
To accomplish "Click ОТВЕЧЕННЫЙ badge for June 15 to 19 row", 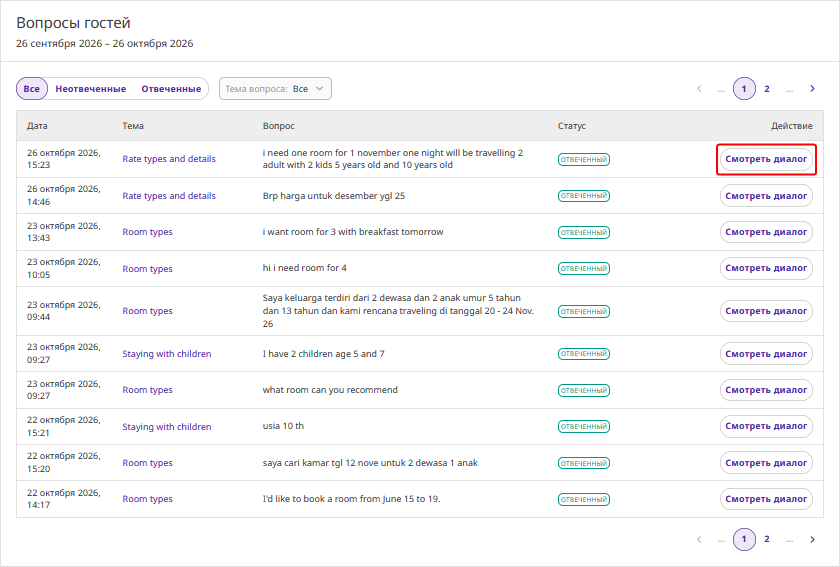I will (584, 499).
